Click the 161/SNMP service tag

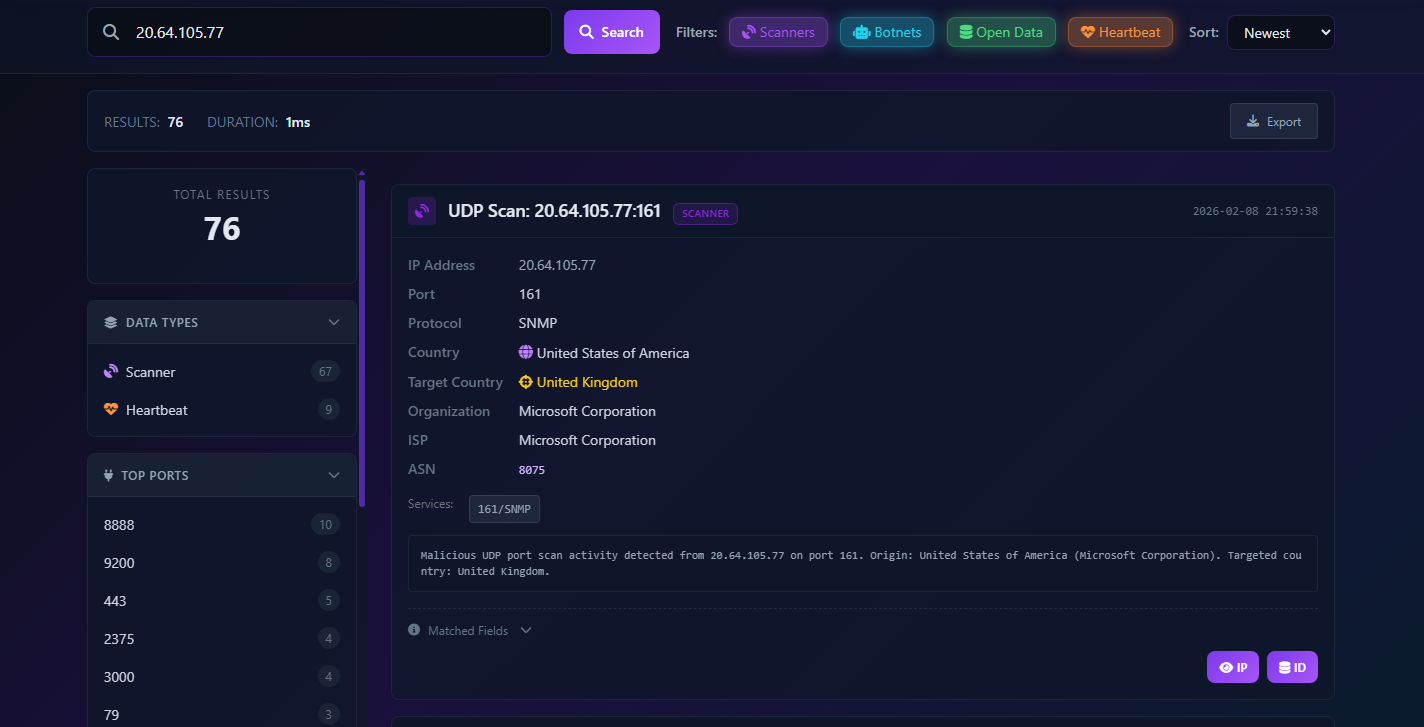pos(504,508)
